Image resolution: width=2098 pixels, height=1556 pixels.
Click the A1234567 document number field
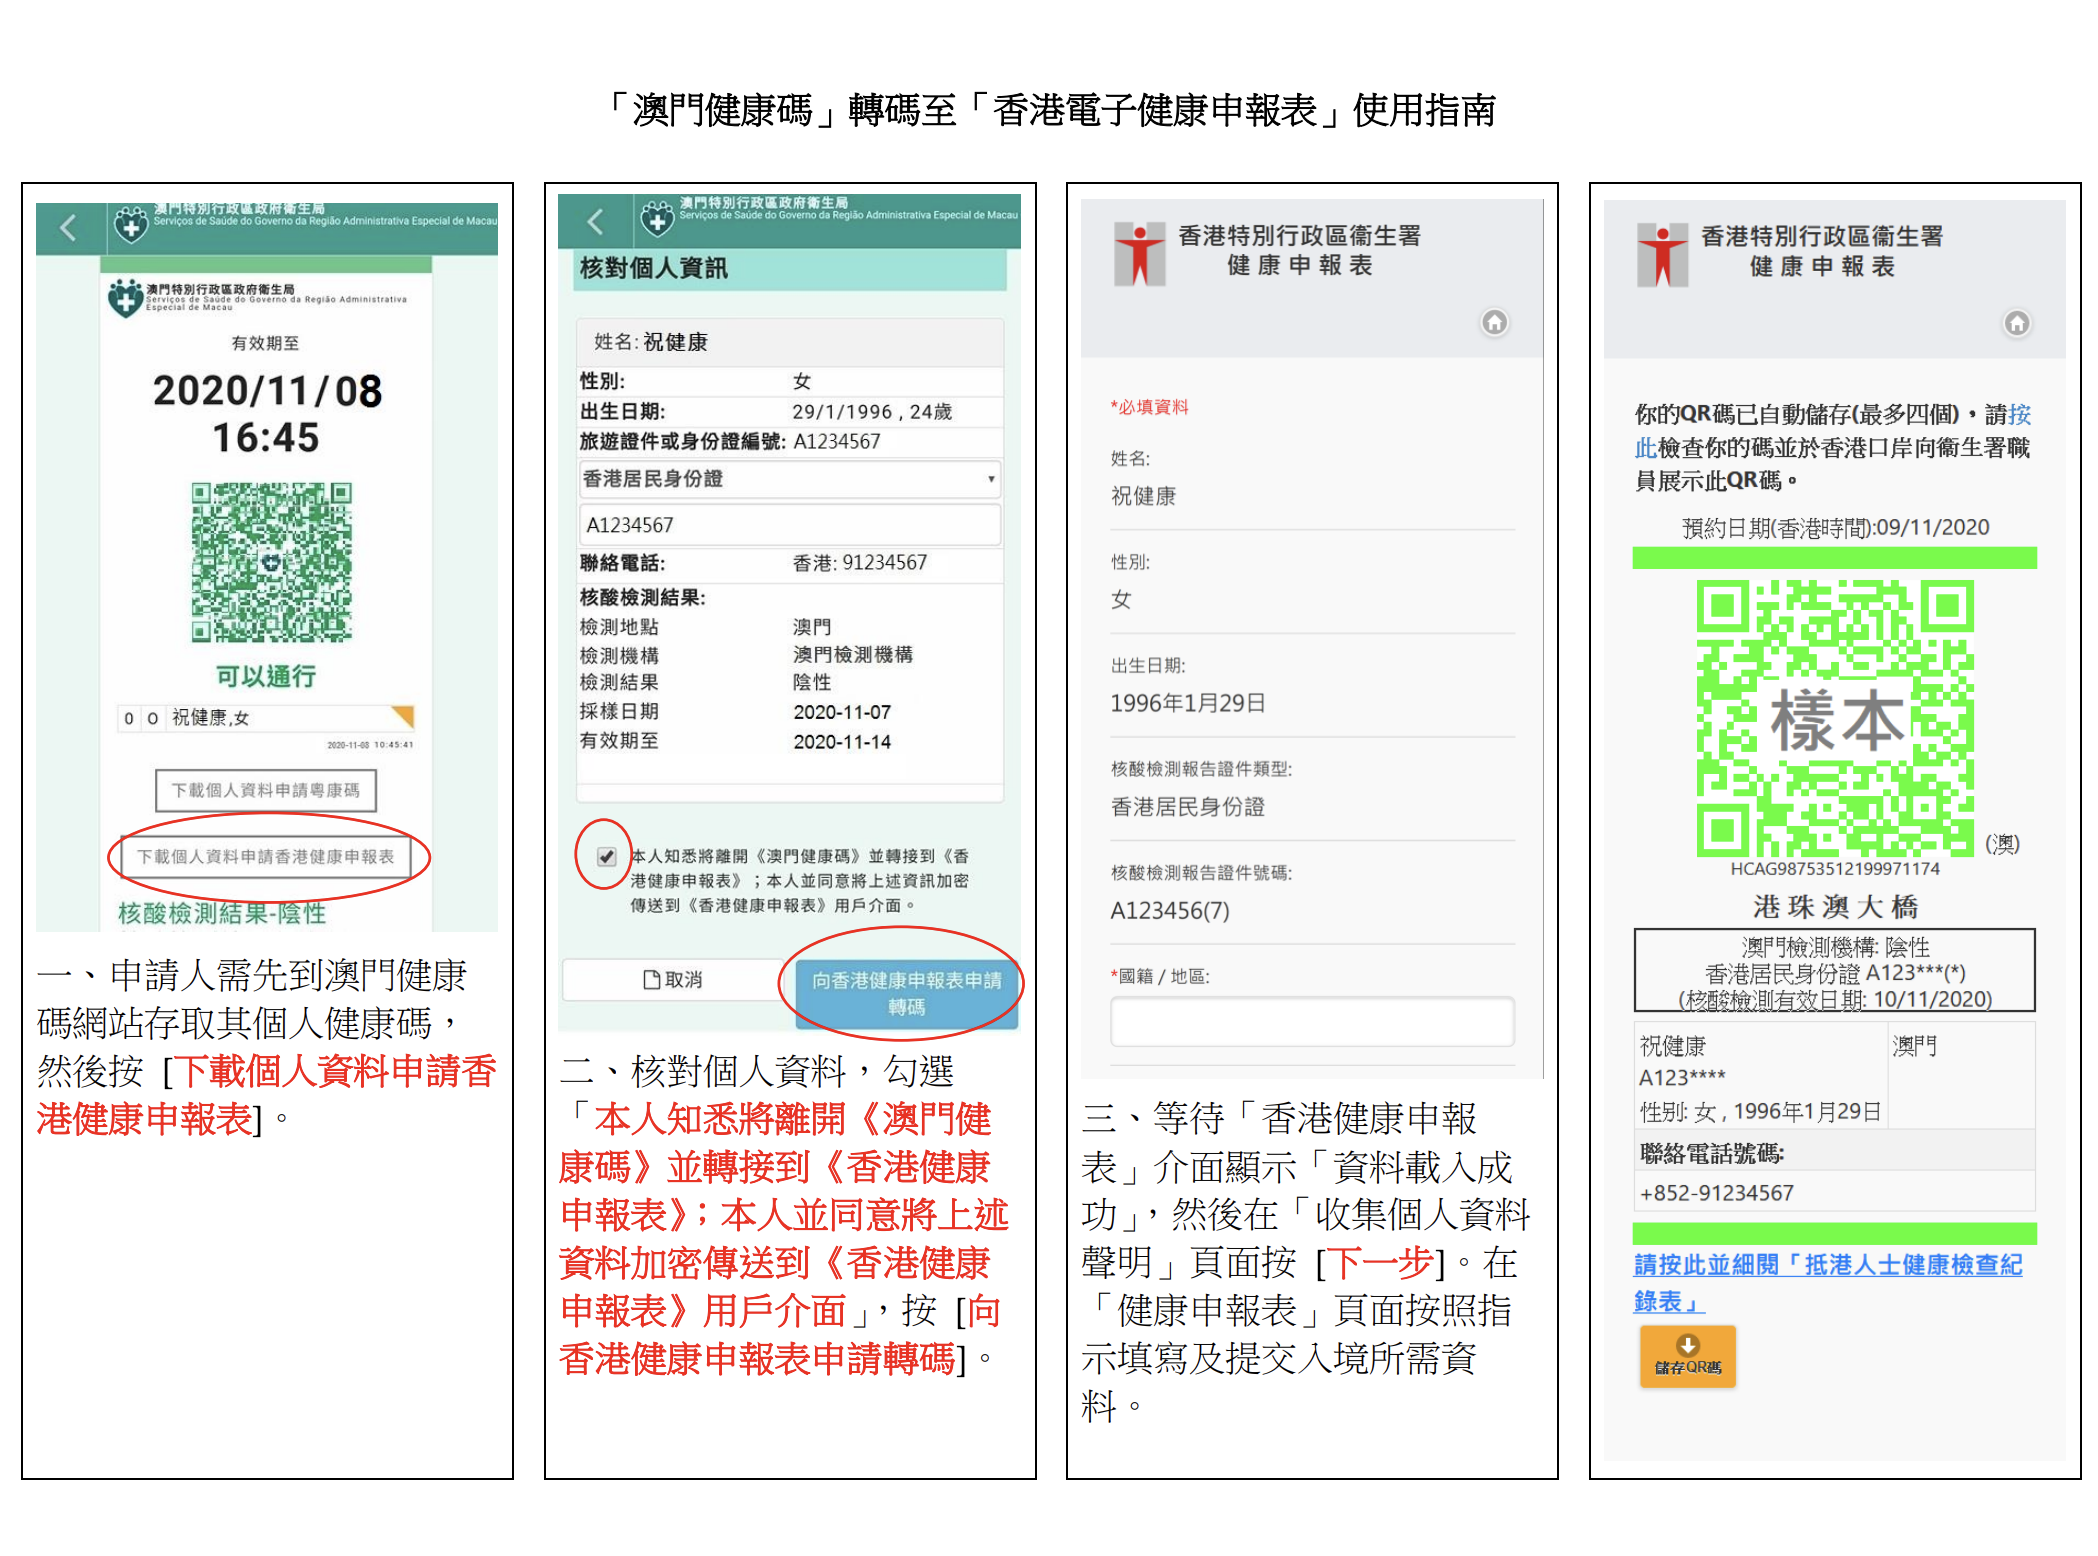(x=789, y=525)
